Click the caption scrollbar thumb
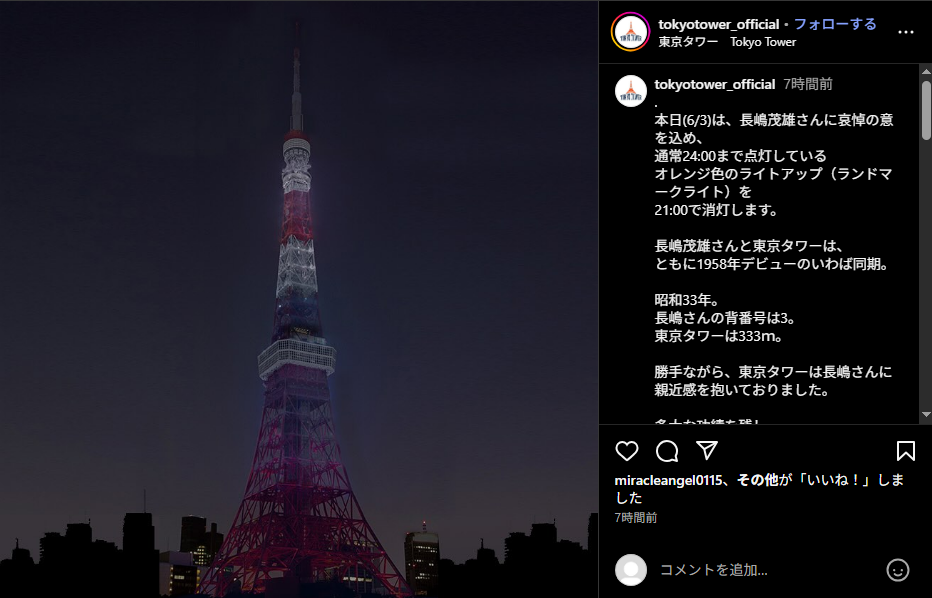This screenshot has height=598, width=932. 926,111
